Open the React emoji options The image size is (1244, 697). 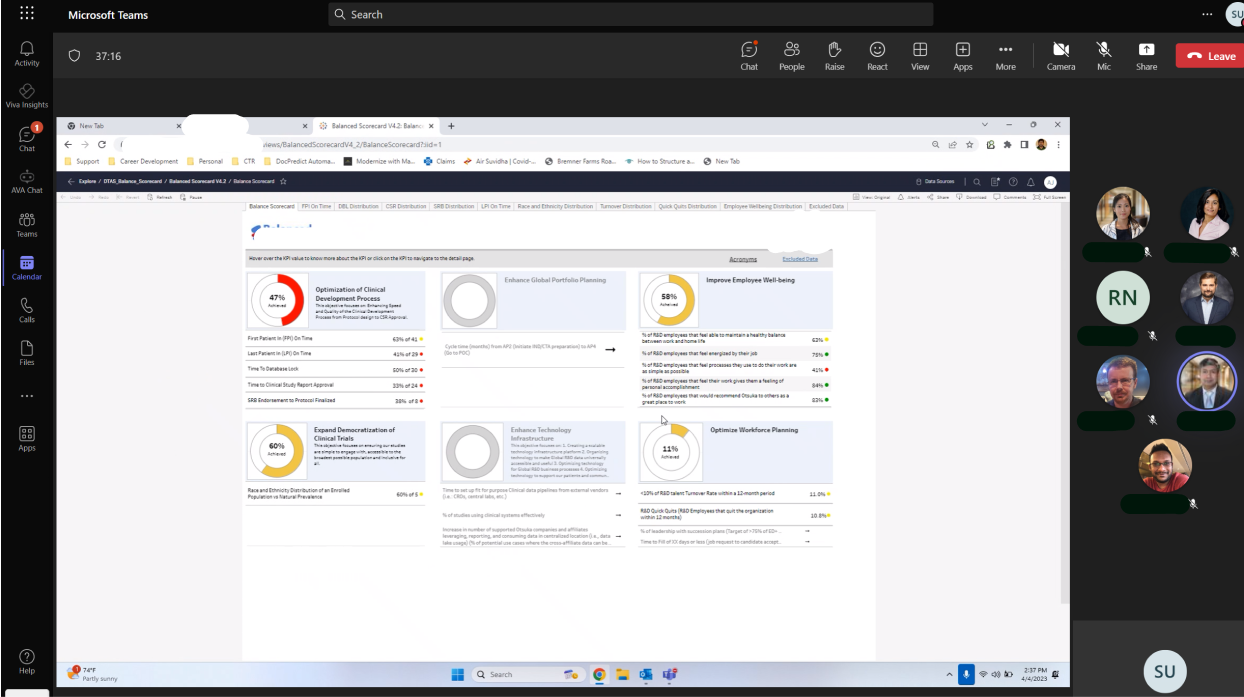(x=877, y=55)
